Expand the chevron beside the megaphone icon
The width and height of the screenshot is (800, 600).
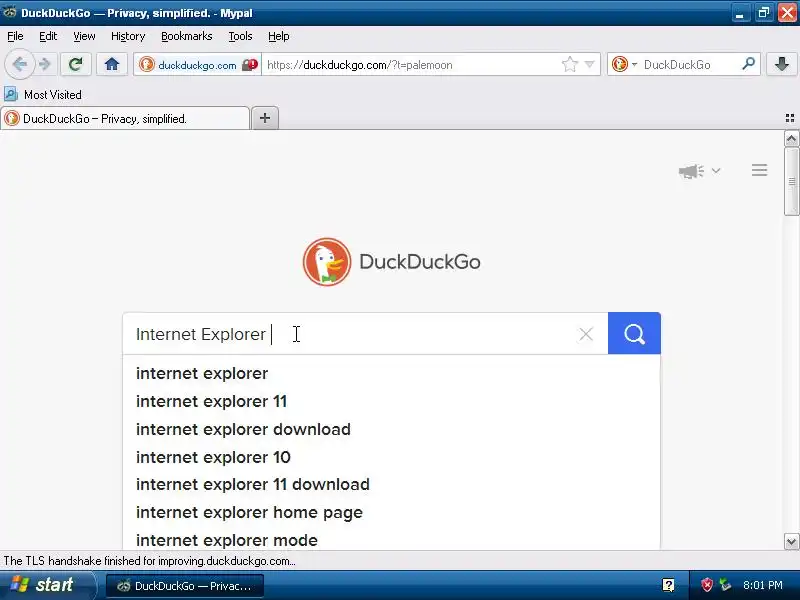coord(716,170)
